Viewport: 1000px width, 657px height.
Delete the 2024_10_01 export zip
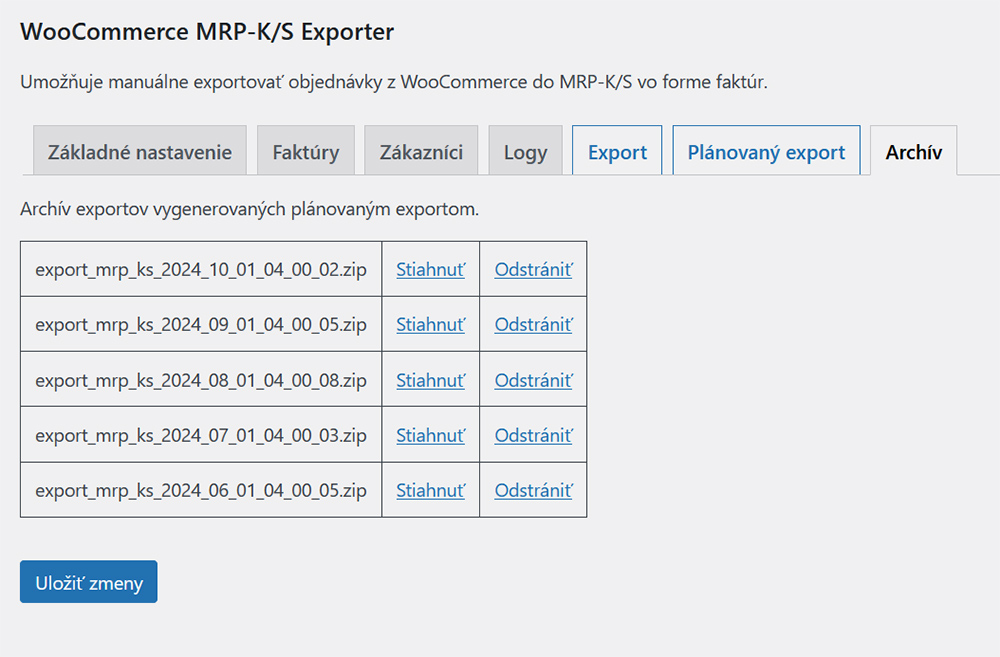tap(534, 270)
